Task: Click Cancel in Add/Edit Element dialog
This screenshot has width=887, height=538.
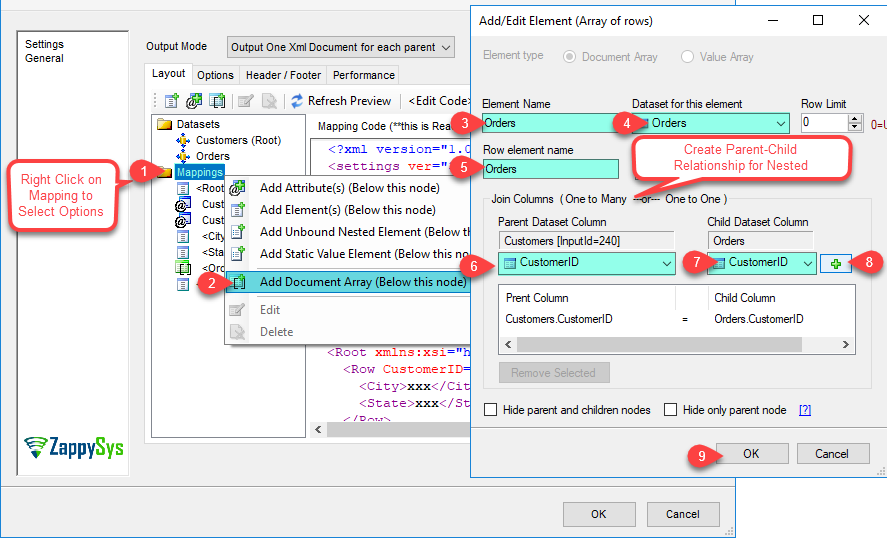Action: point(832,454)
